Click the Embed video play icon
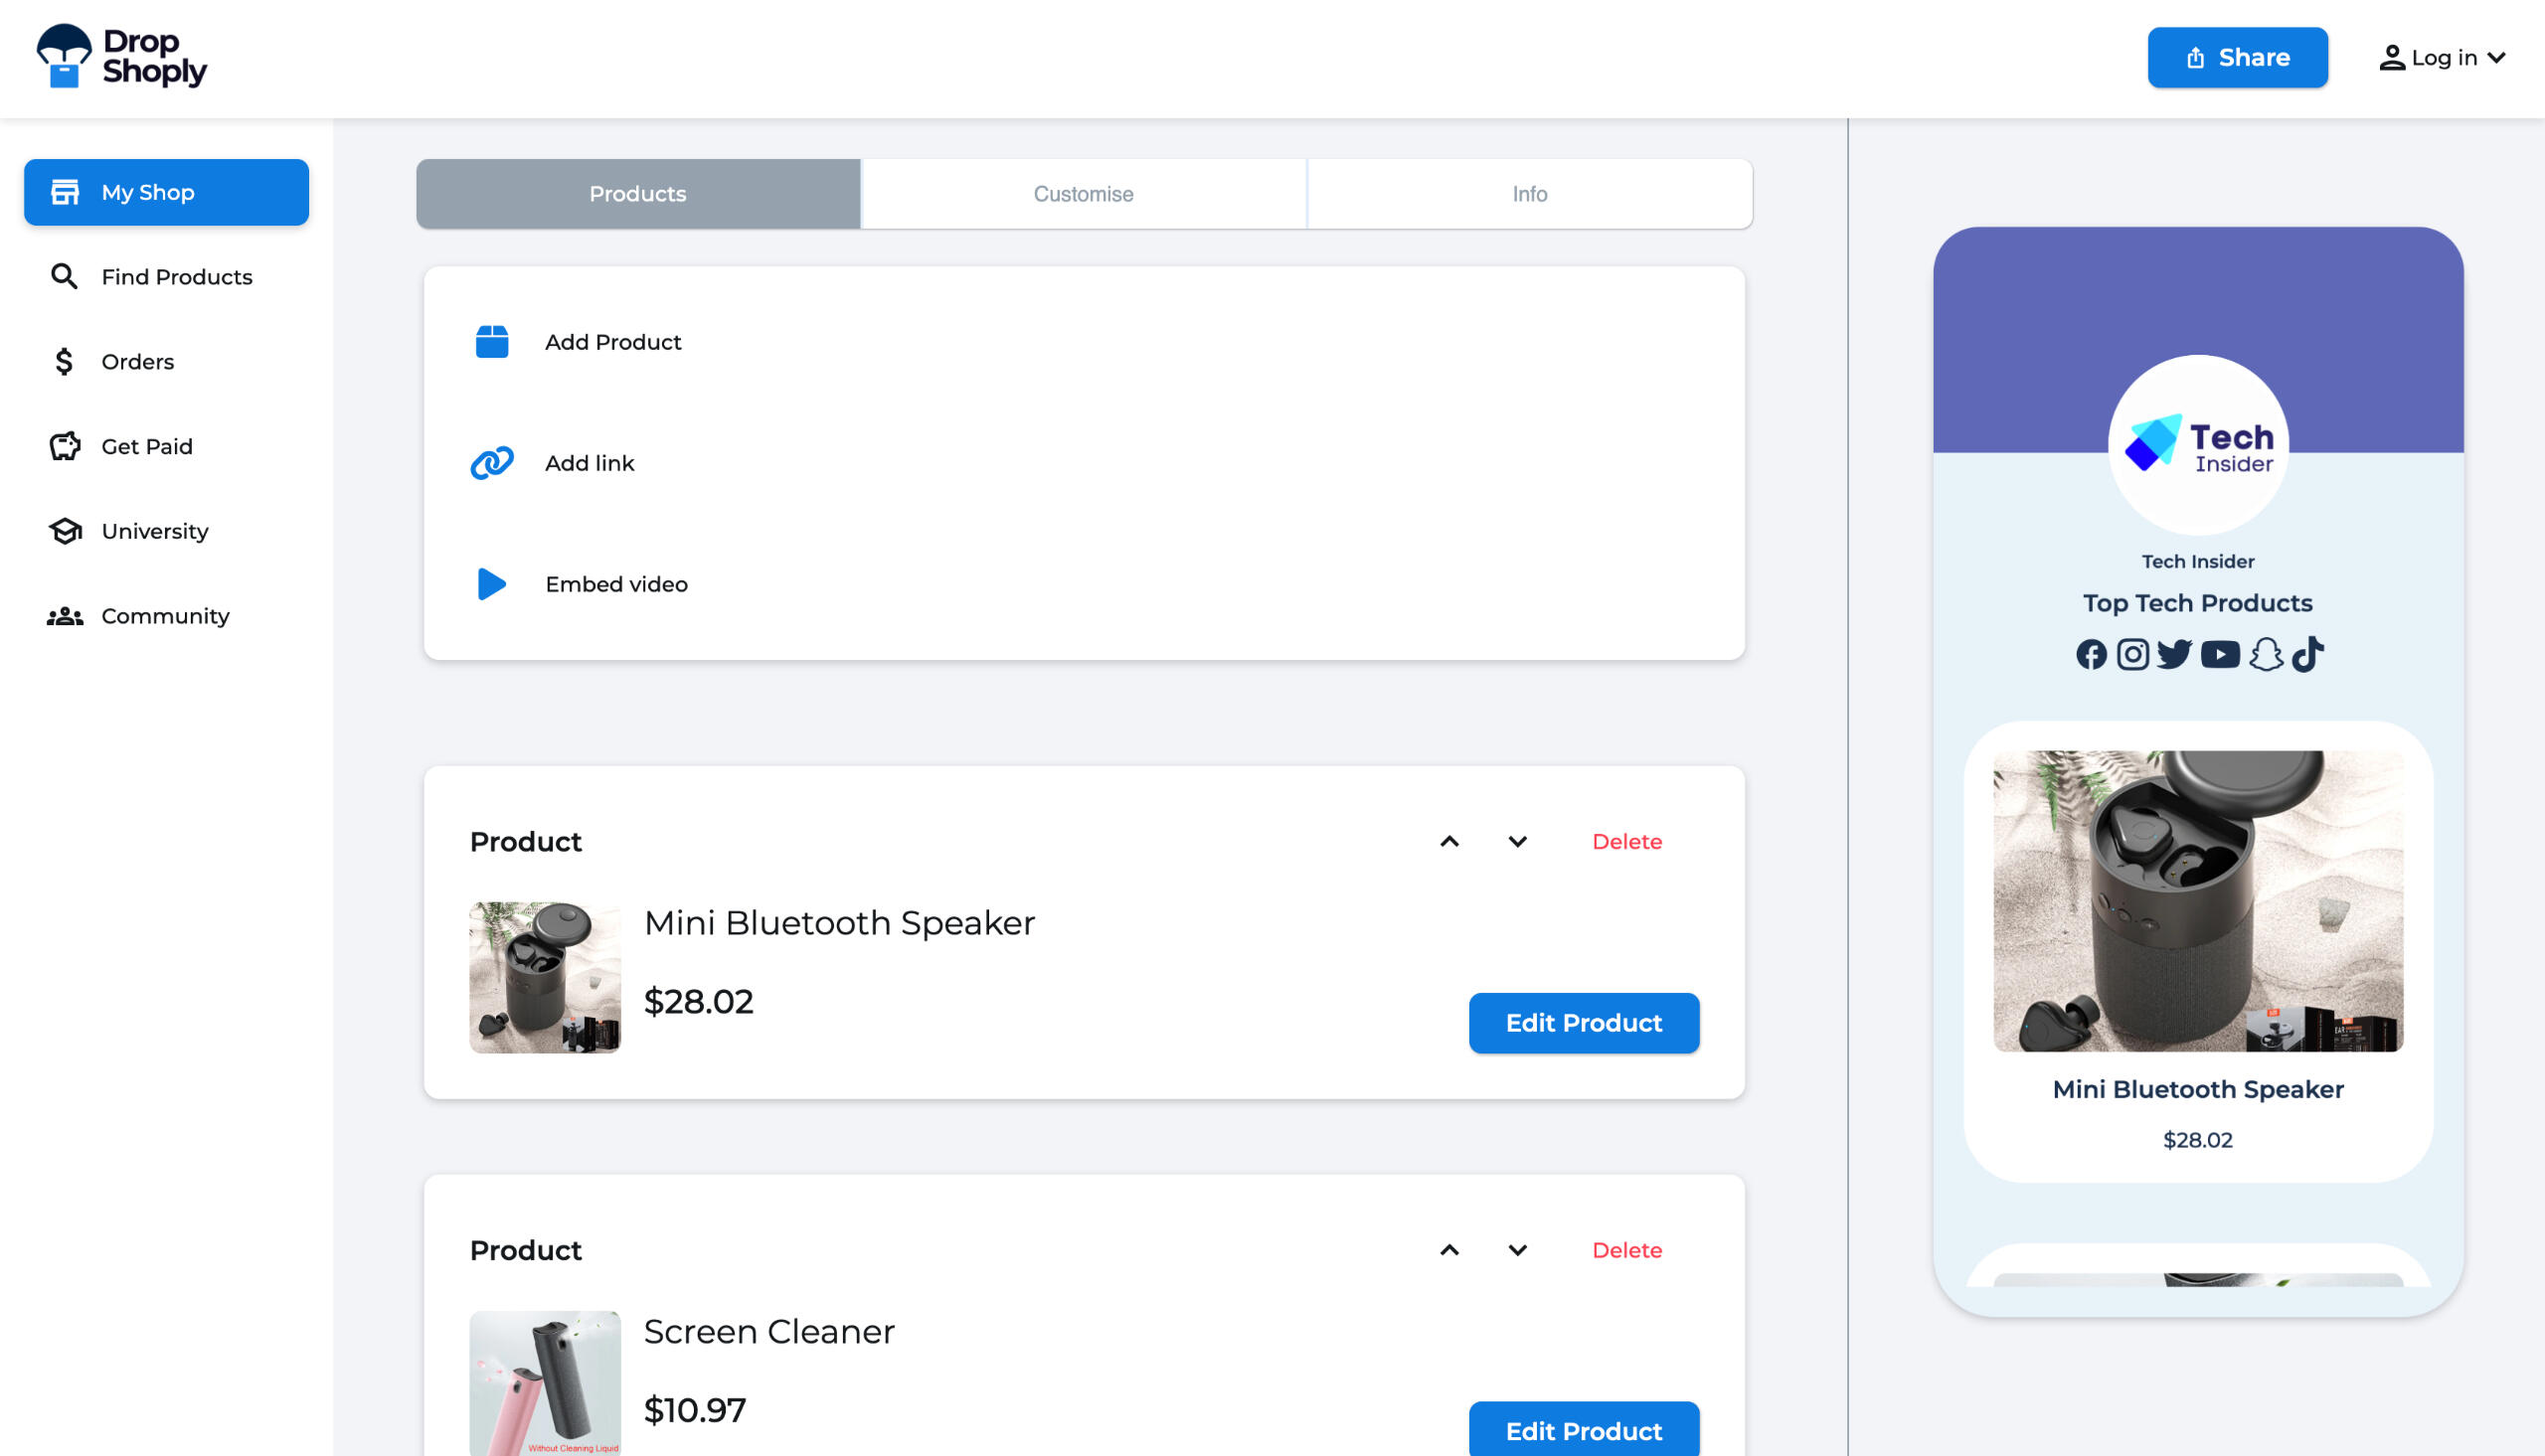This screenshot has height=1456, width=2545. pyautogui.click(x=491, y=584)
